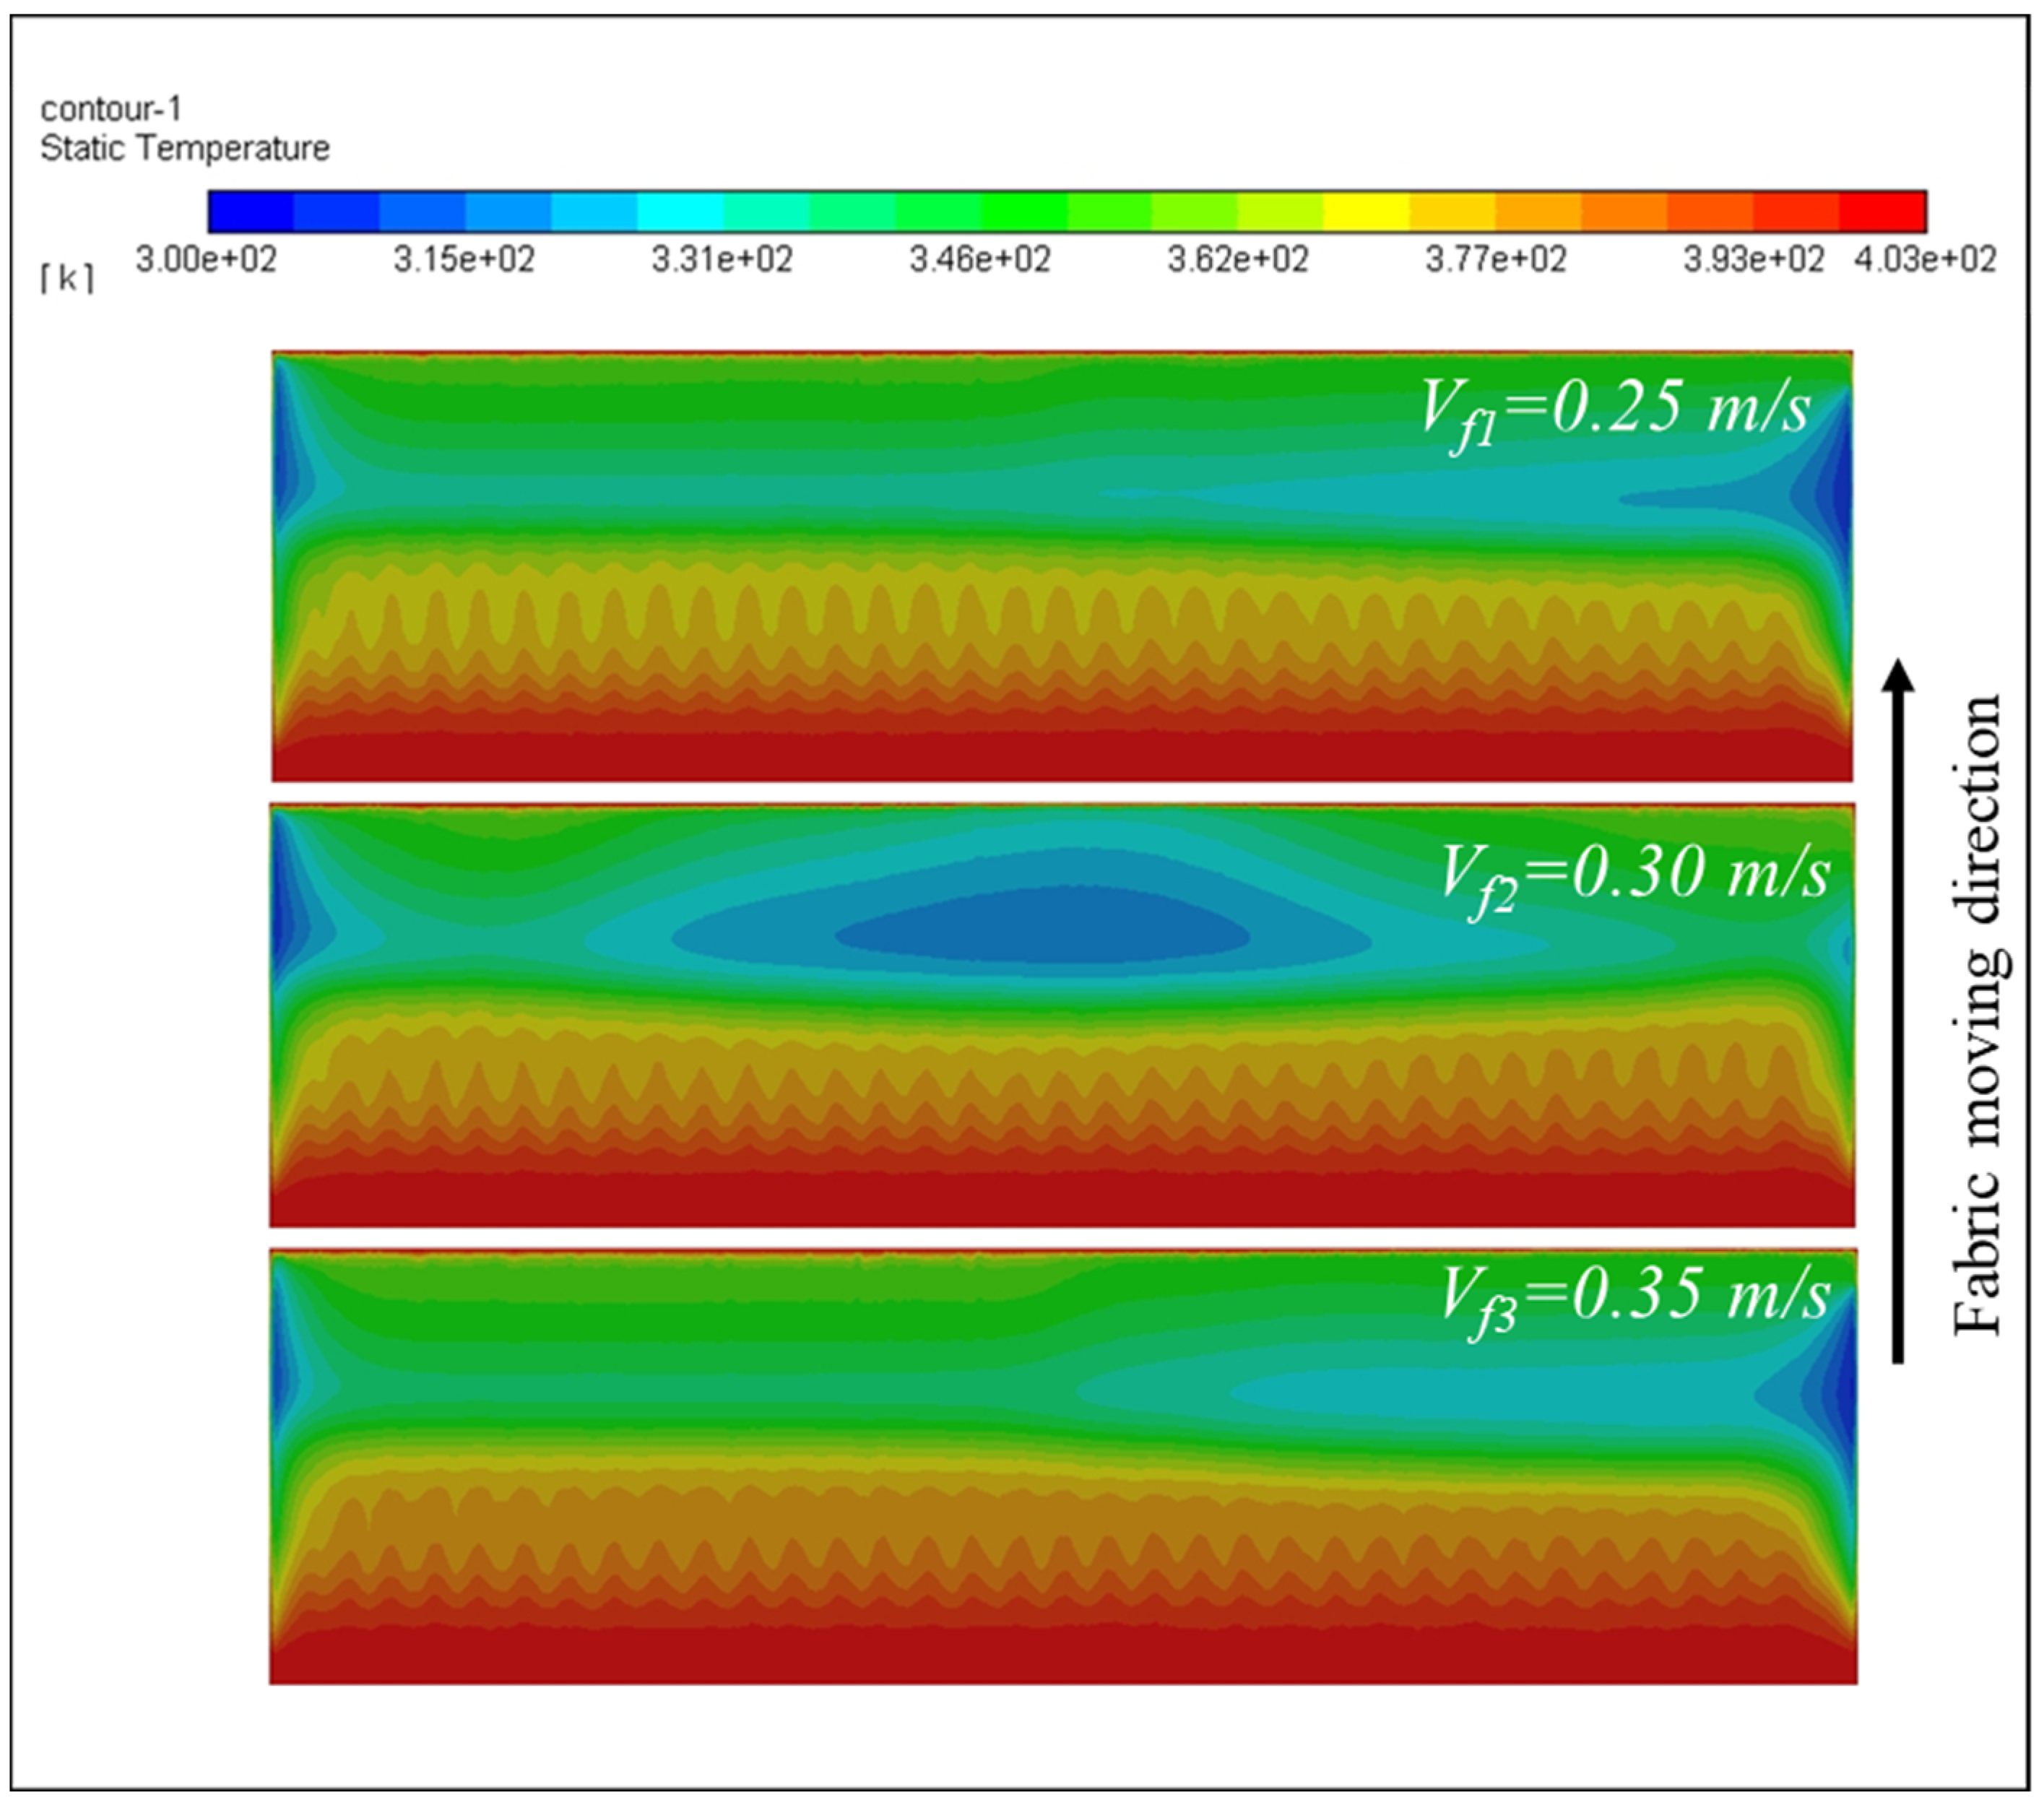The width and height of the screenshot is (2044, 1805).
Task: Click the Static Temperature label
Action: (x=185, y=148)
